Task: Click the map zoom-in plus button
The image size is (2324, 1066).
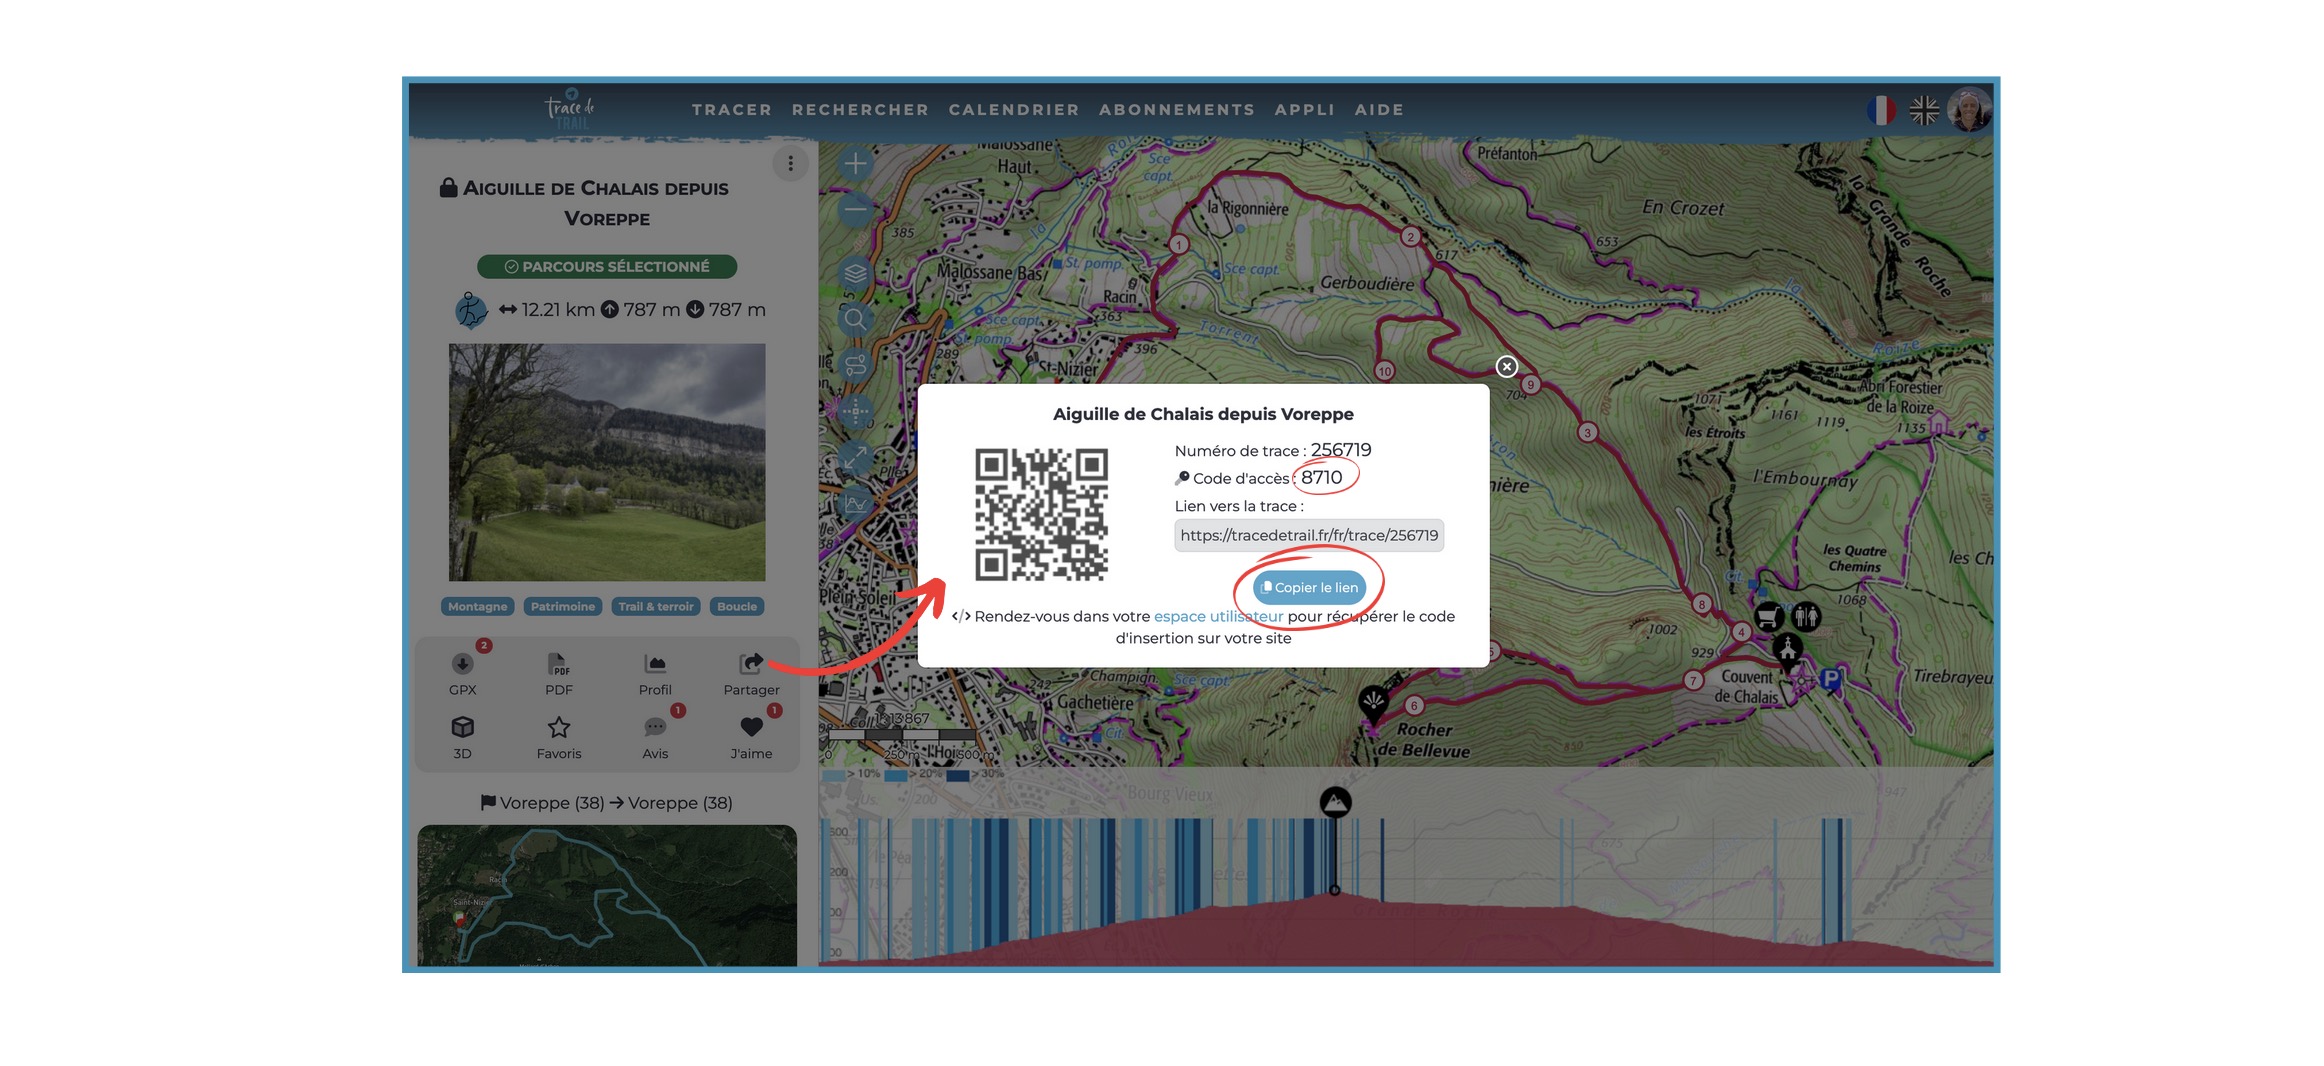Action: (x=855, y=164)
